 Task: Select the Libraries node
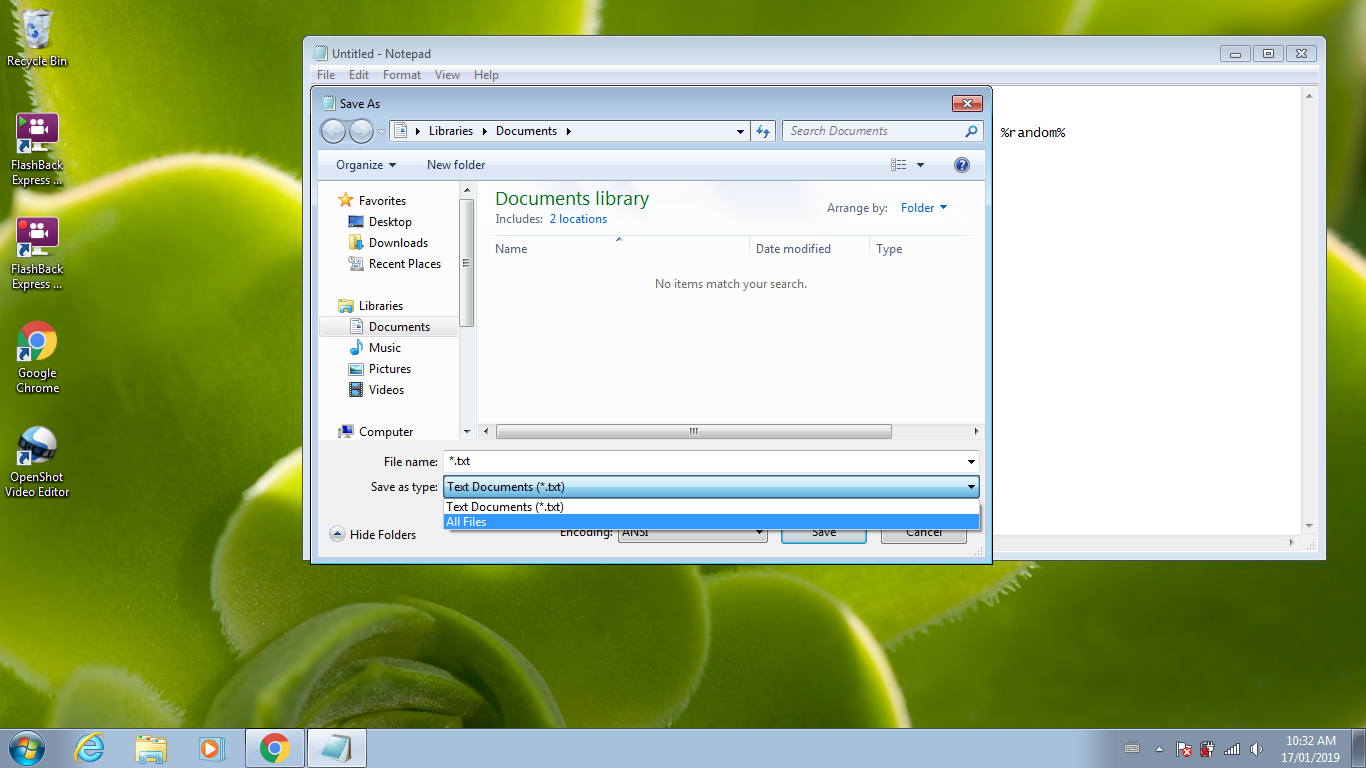[x=381, y=306]
